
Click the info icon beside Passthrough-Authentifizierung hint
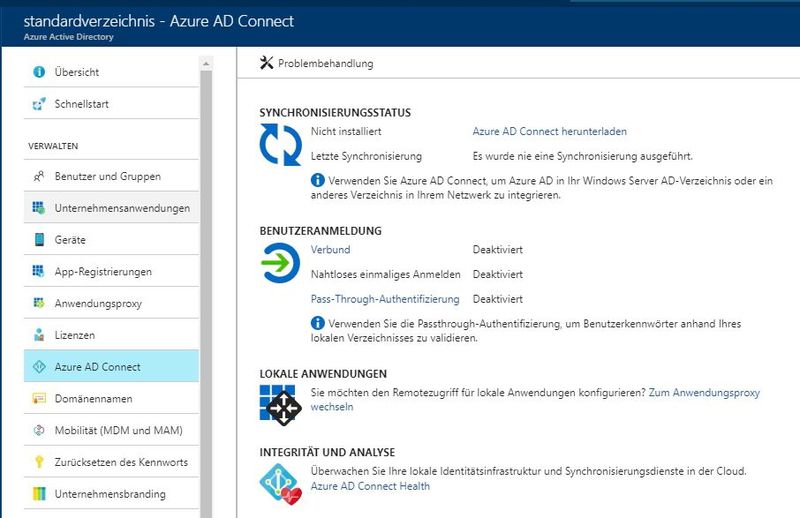[317, 323]
